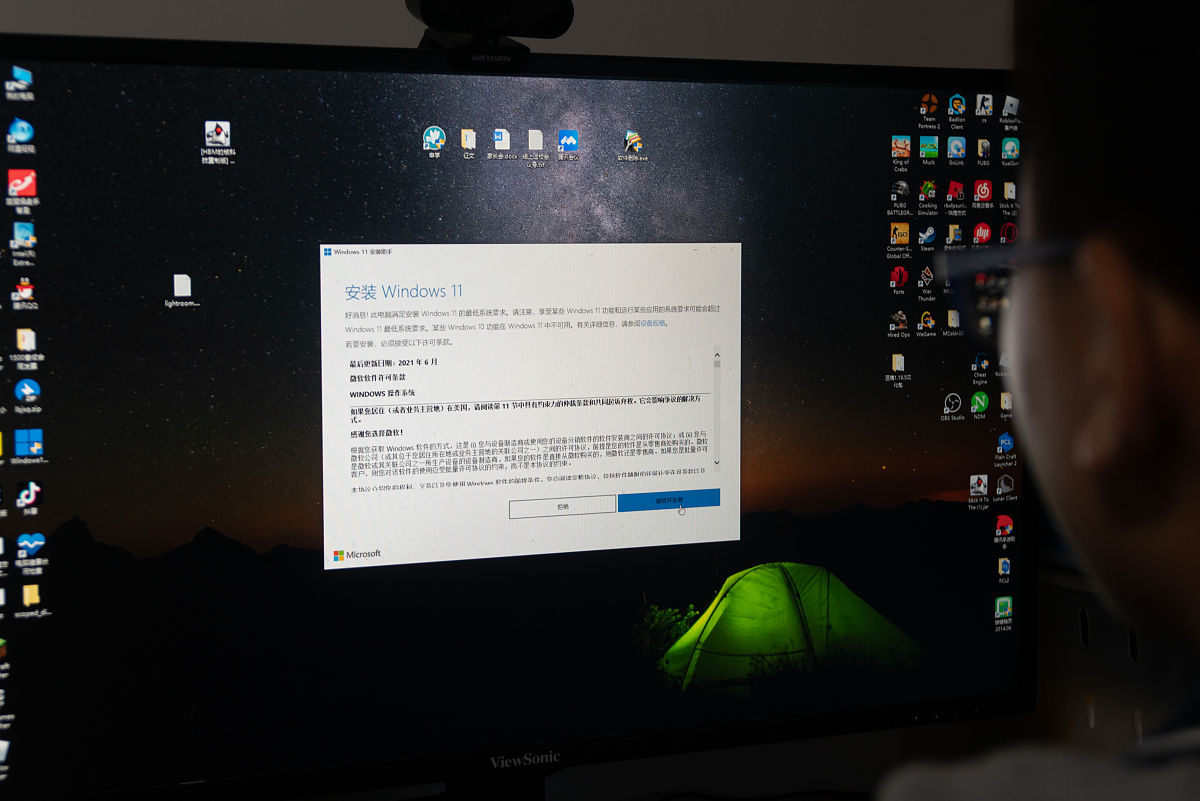Open the TikTok desktop shortcut

pos(27,494)
